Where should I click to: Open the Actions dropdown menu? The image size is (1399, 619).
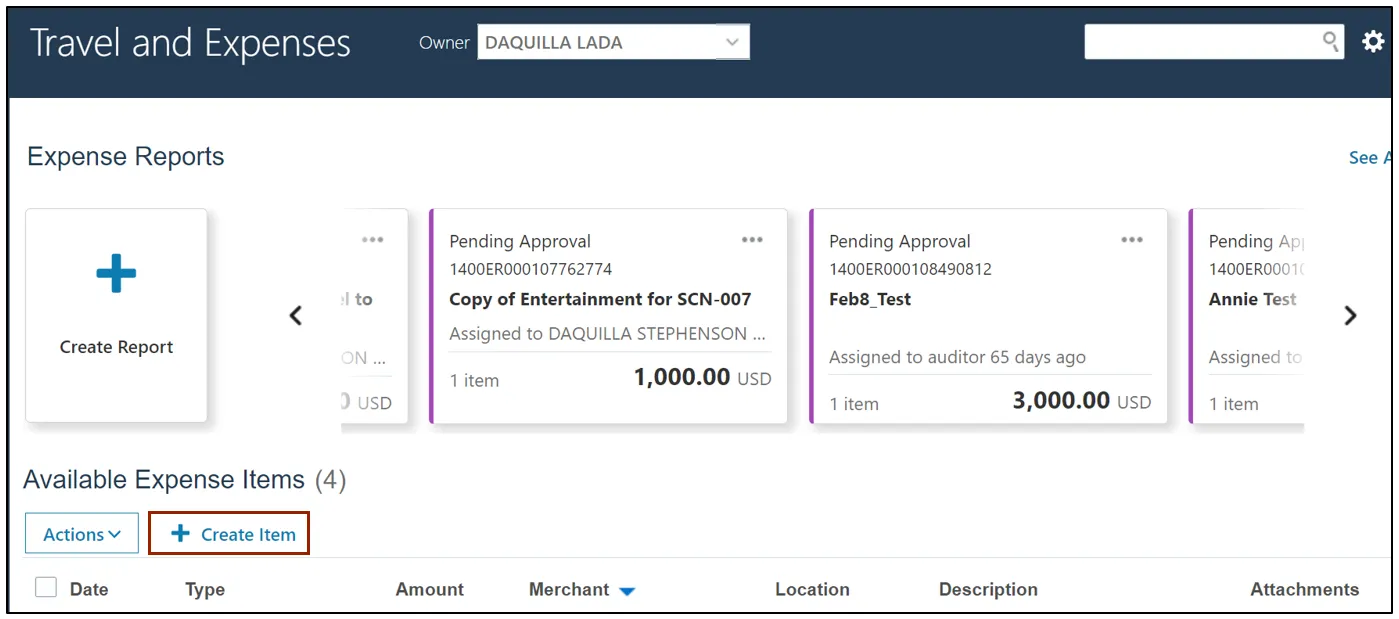82,534
